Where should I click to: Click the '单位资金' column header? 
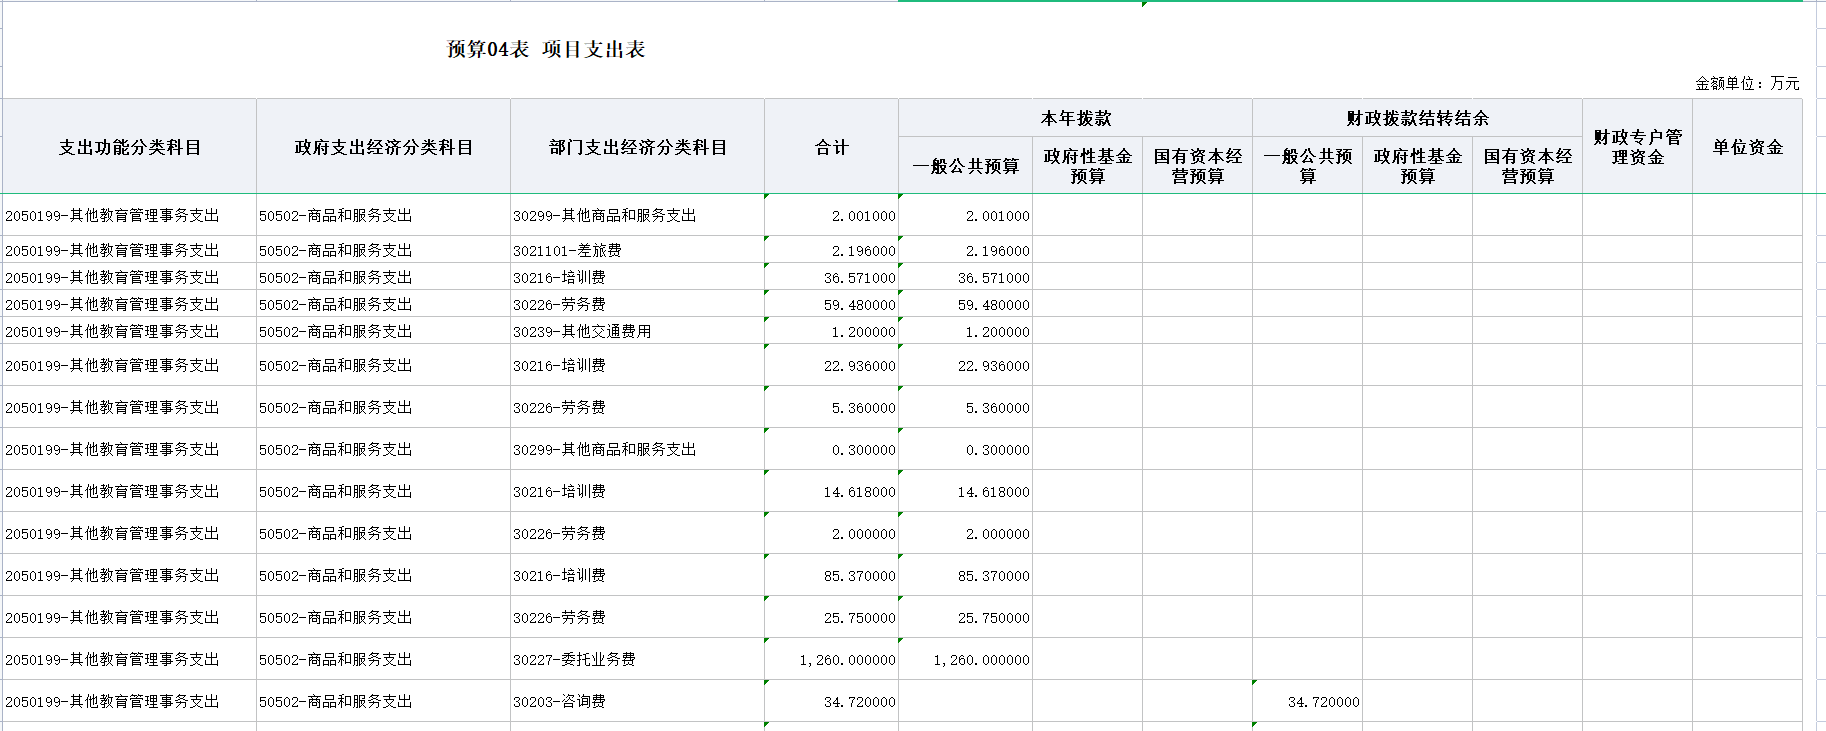coord(1747,147)
